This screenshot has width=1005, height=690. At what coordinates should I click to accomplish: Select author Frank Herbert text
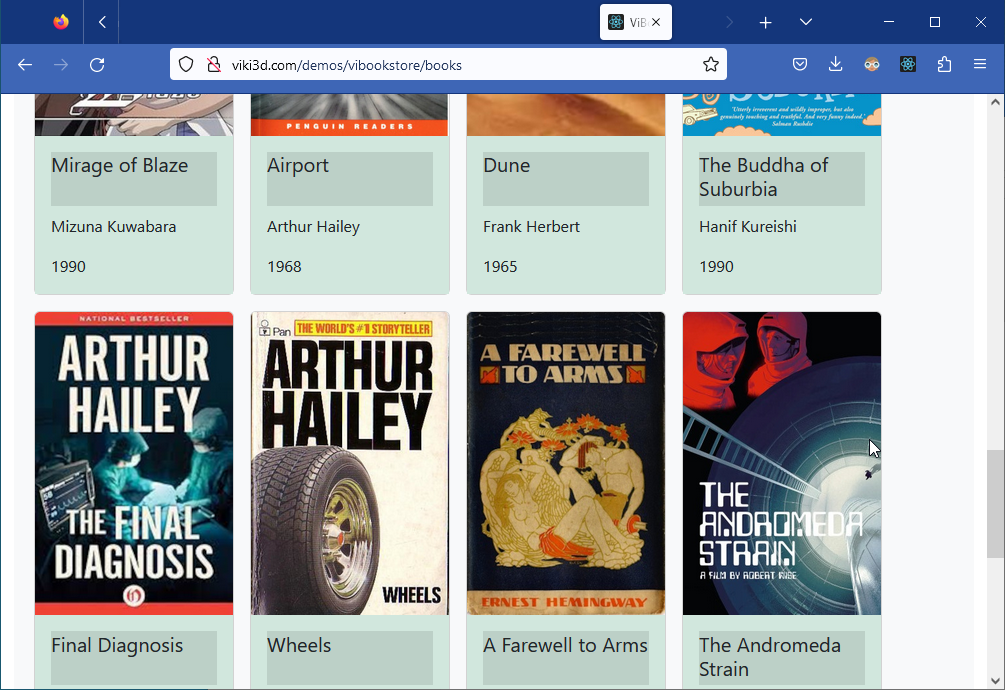click(x=531, y=227)
